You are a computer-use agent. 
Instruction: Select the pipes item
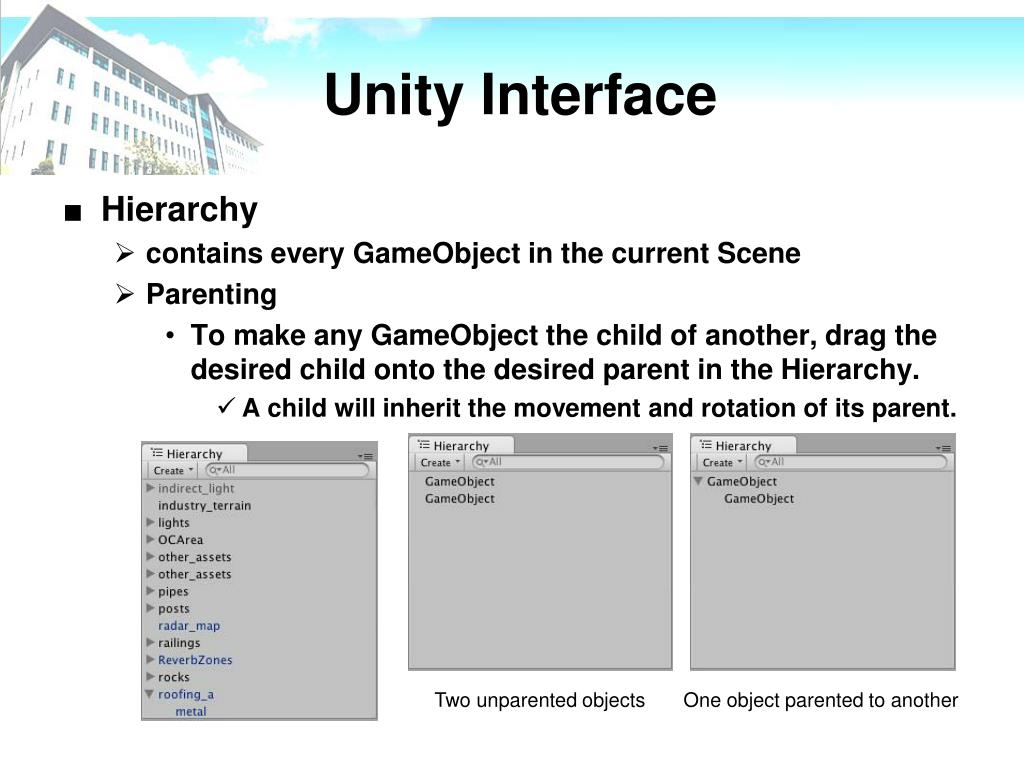[173, 592]
